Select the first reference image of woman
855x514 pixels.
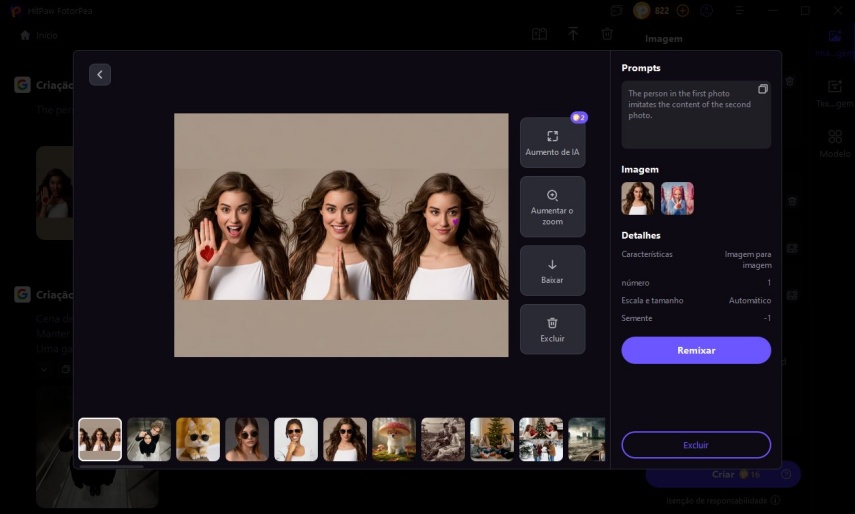coord(637,198)
